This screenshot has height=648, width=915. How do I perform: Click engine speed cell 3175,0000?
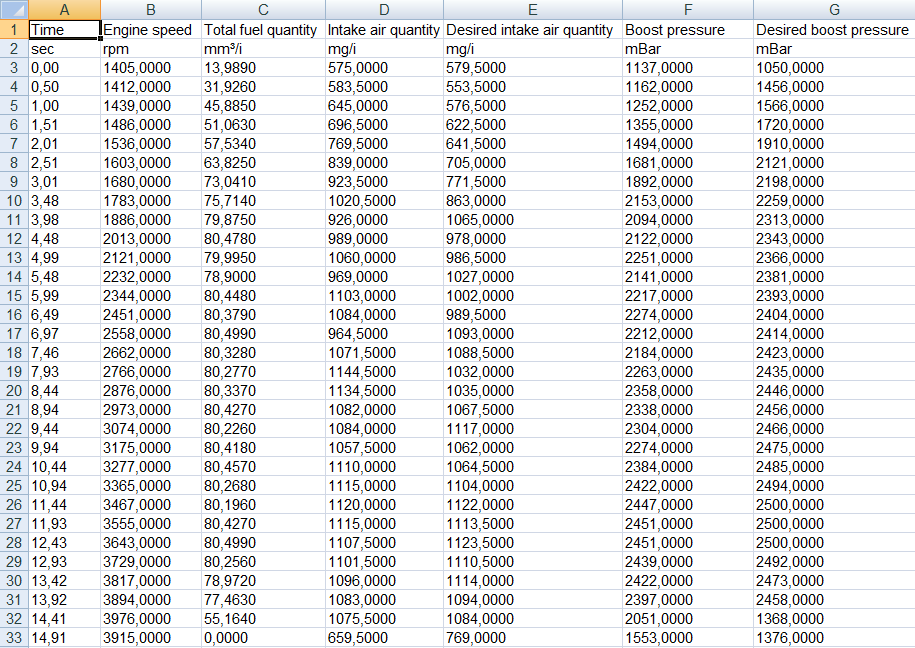click(x=151, y=448)
